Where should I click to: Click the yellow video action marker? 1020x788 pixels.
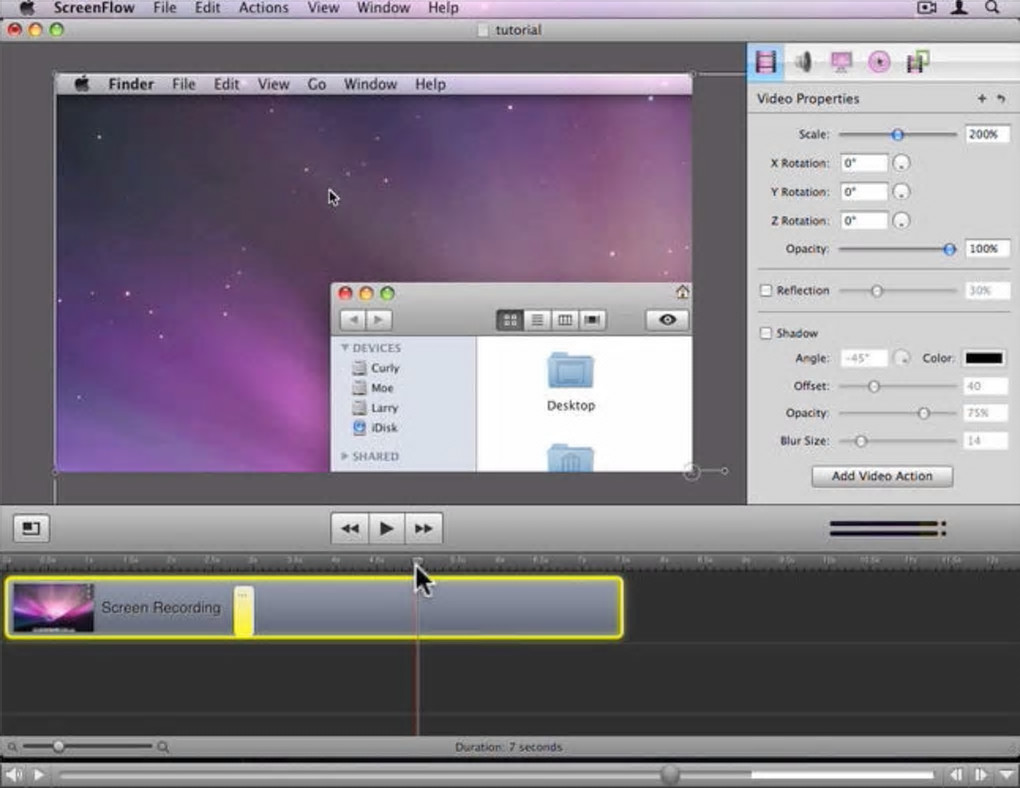244,610
